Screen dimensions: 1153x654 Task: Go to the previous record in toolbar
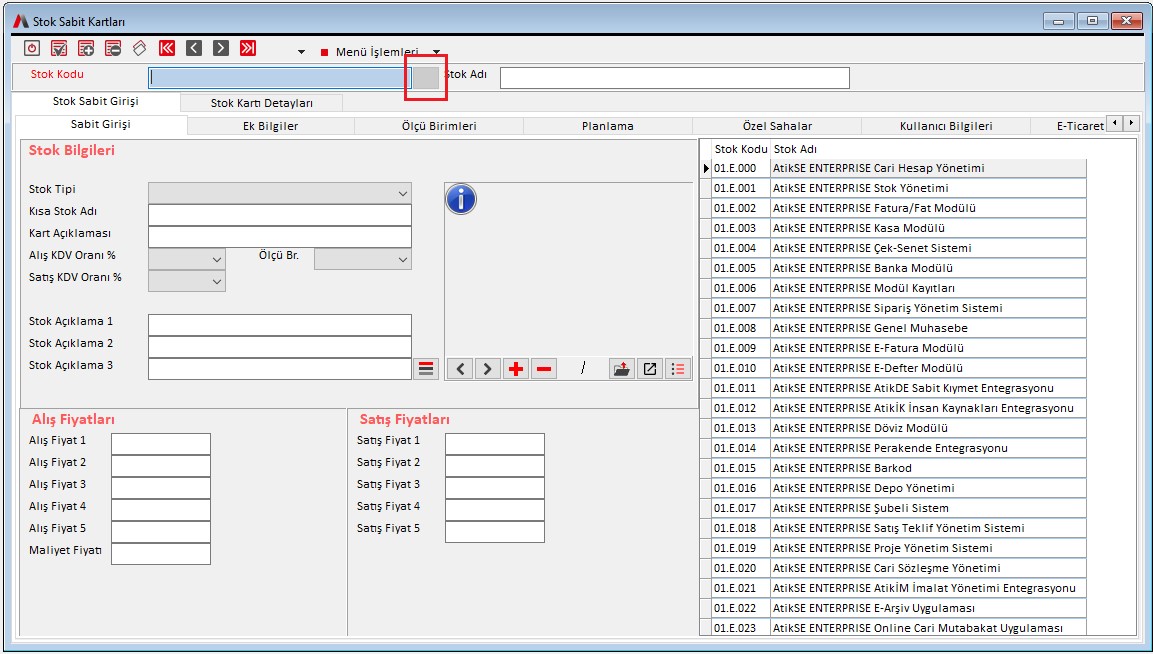pyautogui.click(x=193, y=49)
